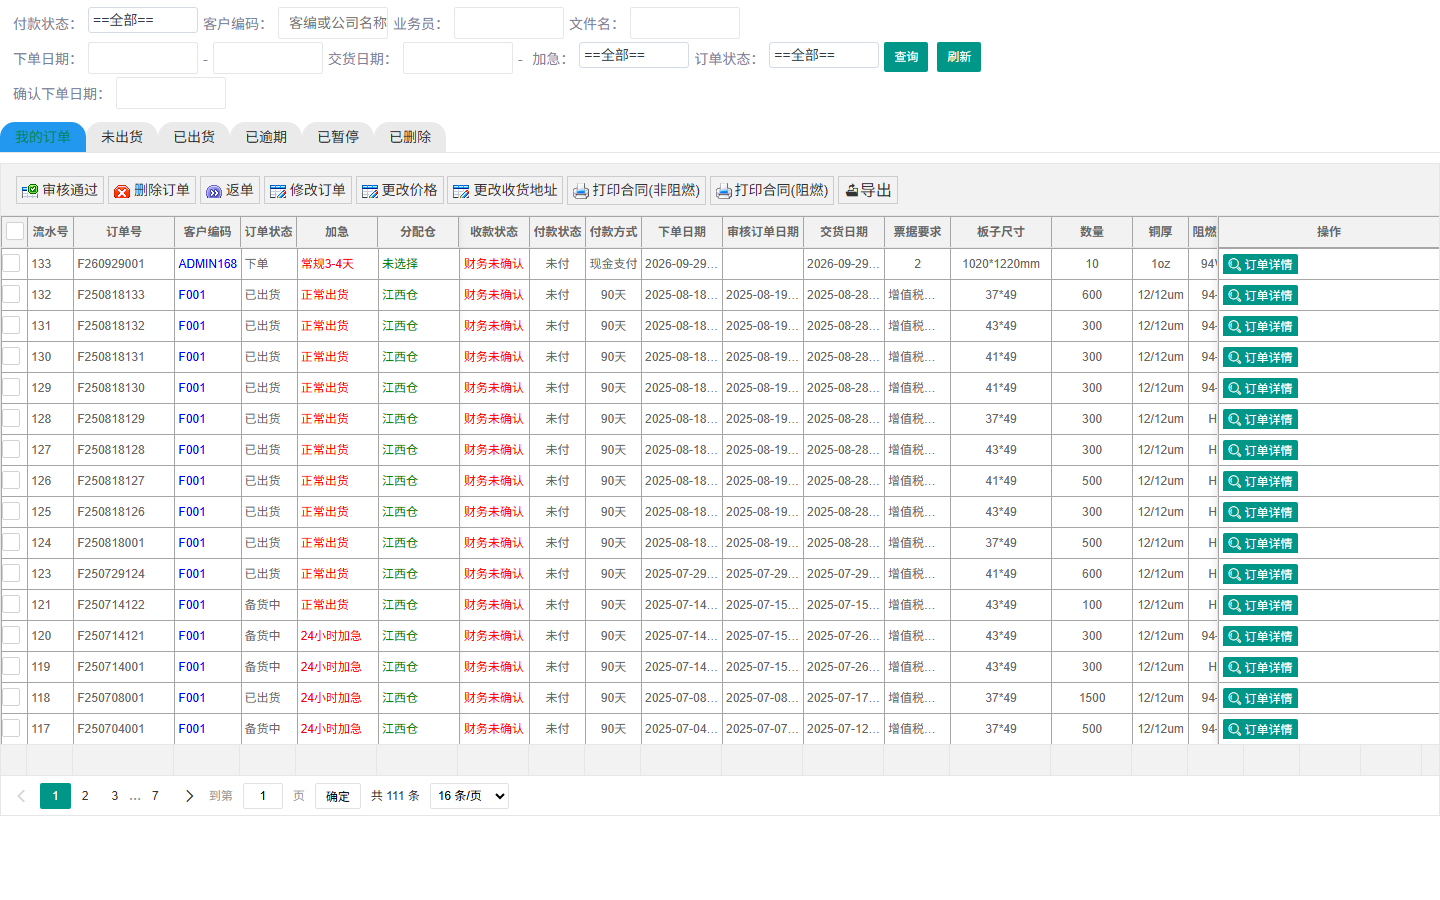Open the 付款状态 dropdown
The height and width of the screenshot is (900, 1440).
[142, 20]
